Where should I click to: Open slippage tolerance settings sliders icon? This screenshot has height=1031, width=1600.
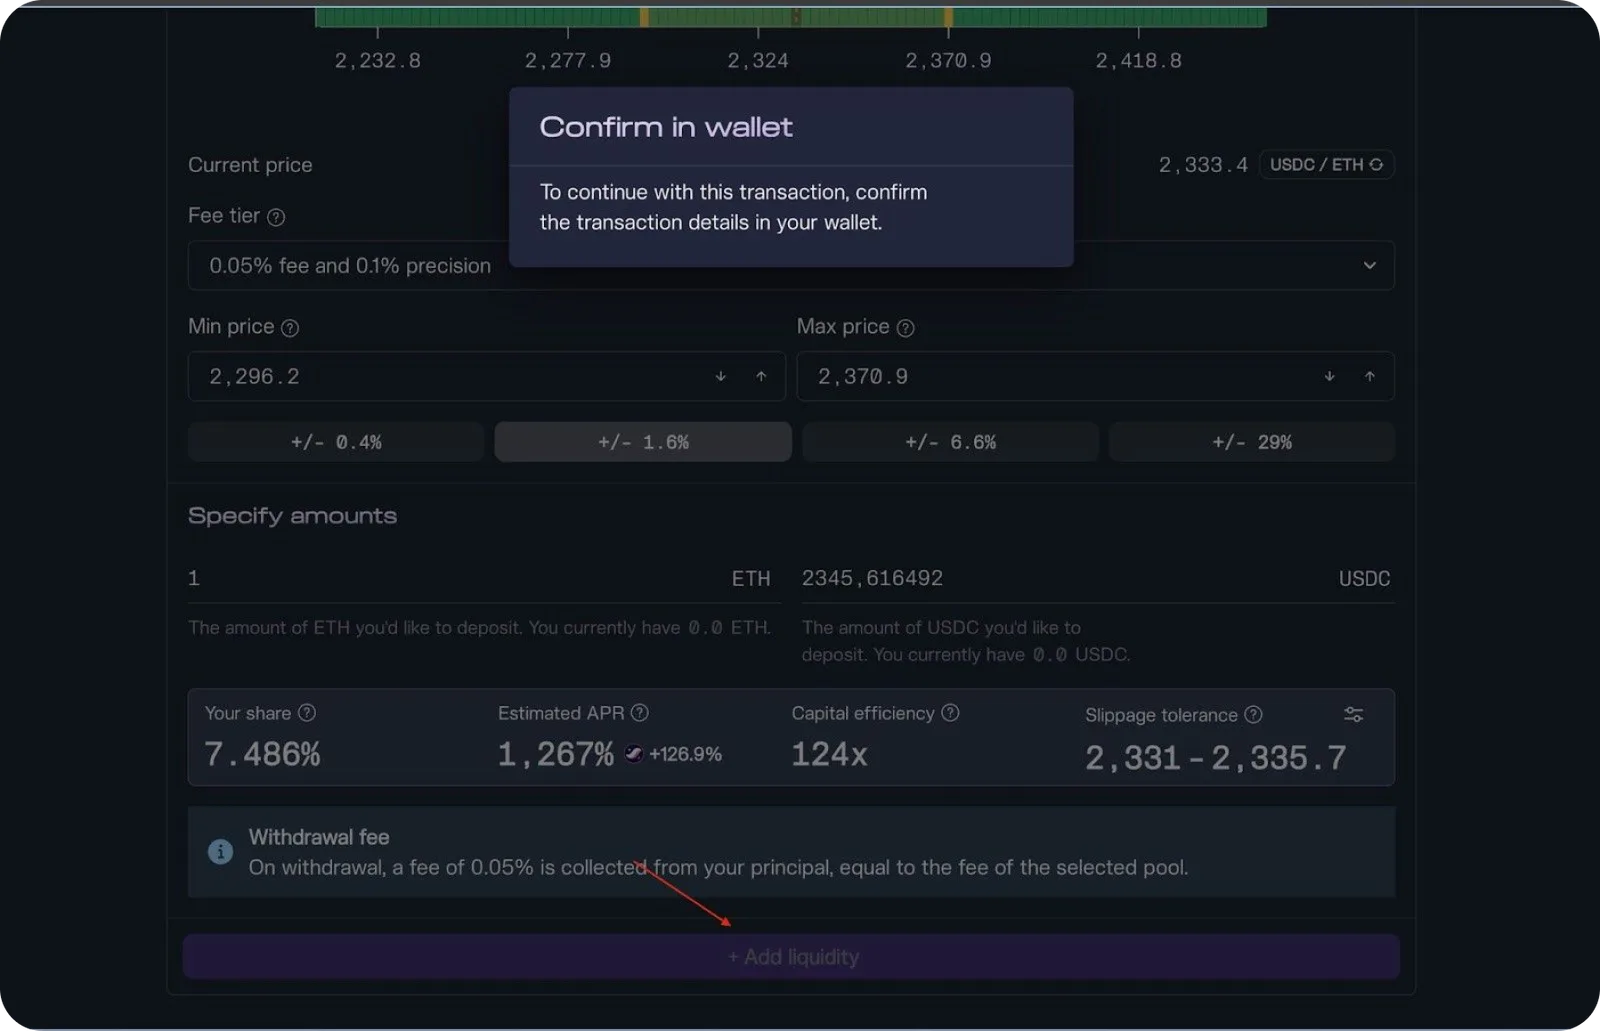[x=1353, y=715]
